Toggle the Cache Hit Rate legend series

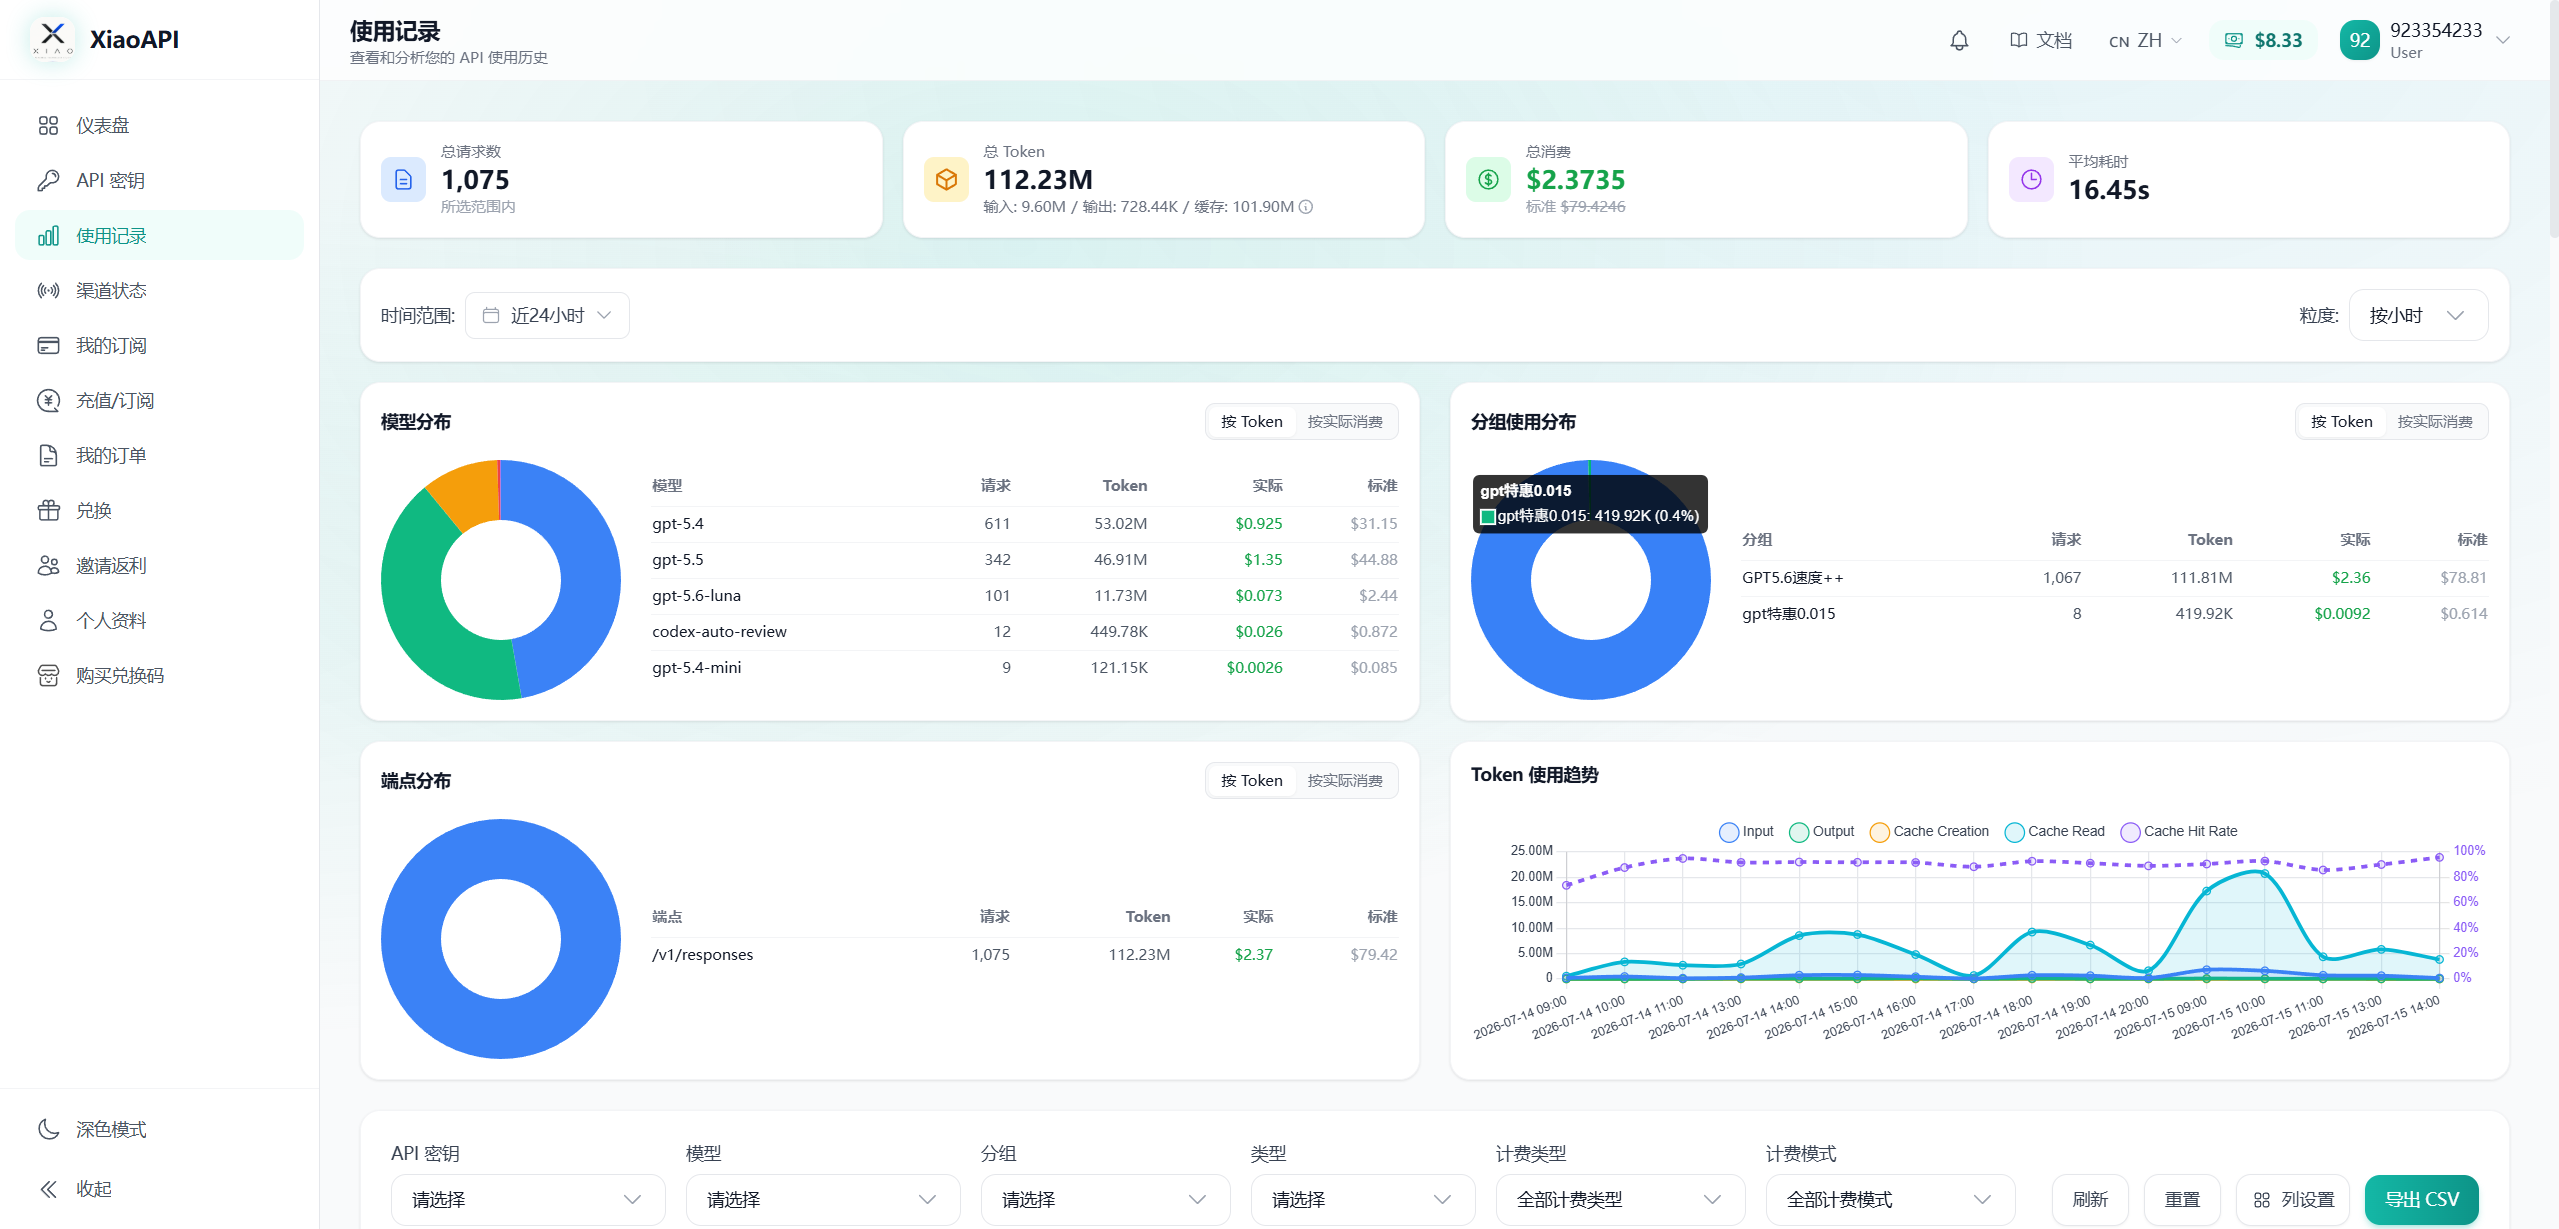2179,831
